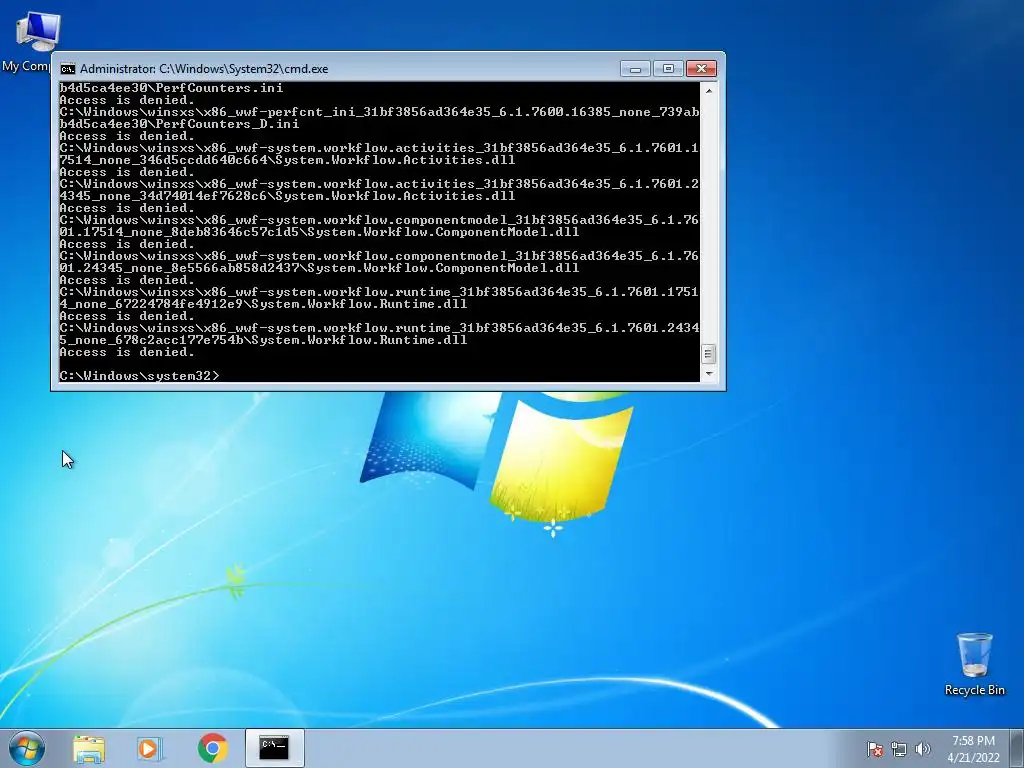The height and width of the screenshot is (768, 1024).
Task: Minimize the Command Prompt window
Action: [x=635, y=69]
